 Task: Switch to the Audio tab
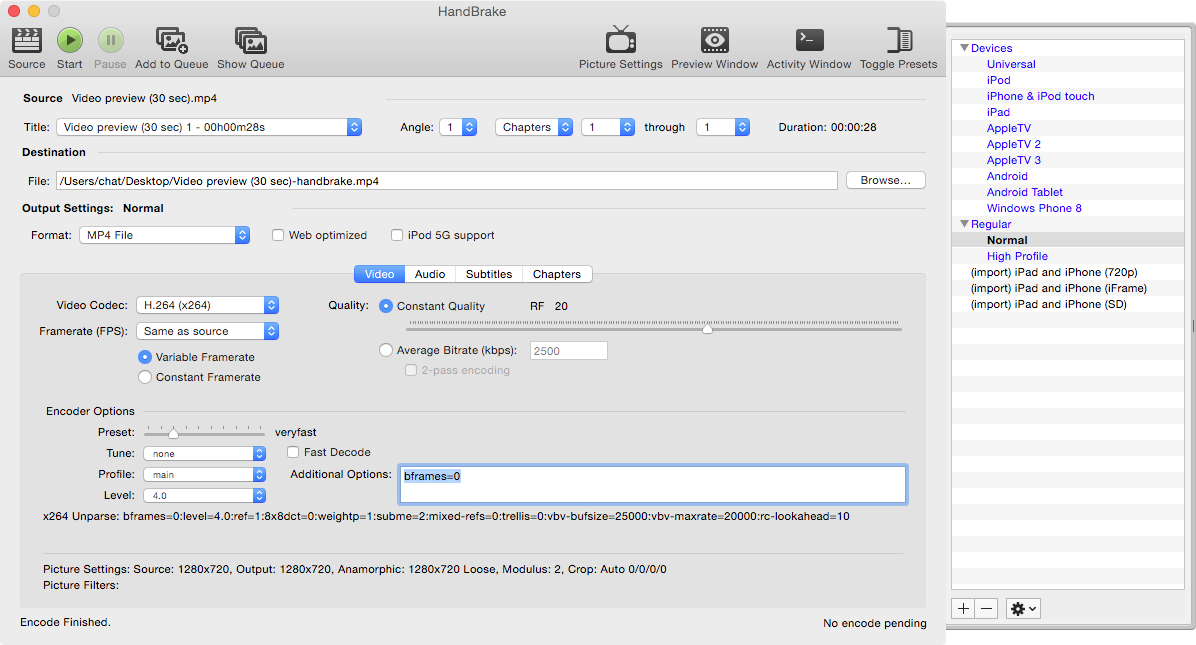pos(430,274)
